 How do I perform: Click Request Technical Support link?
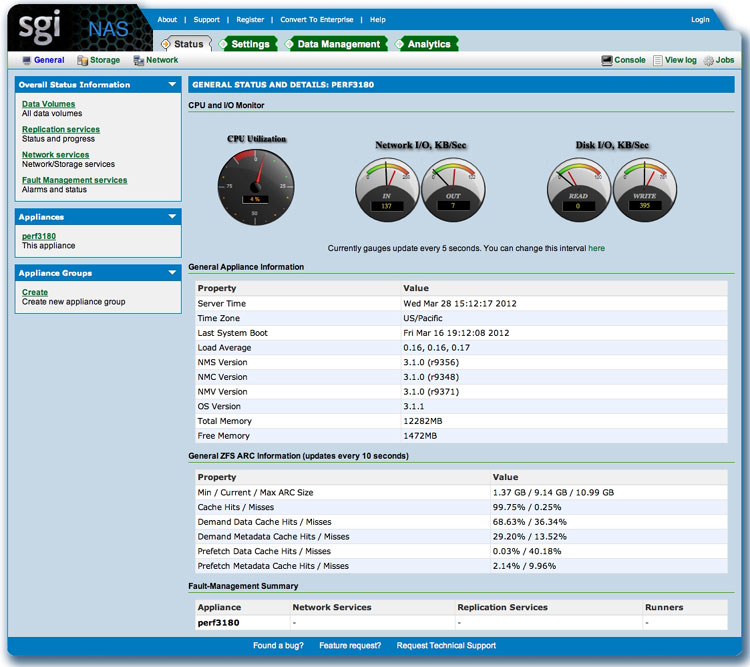(446, 645)
